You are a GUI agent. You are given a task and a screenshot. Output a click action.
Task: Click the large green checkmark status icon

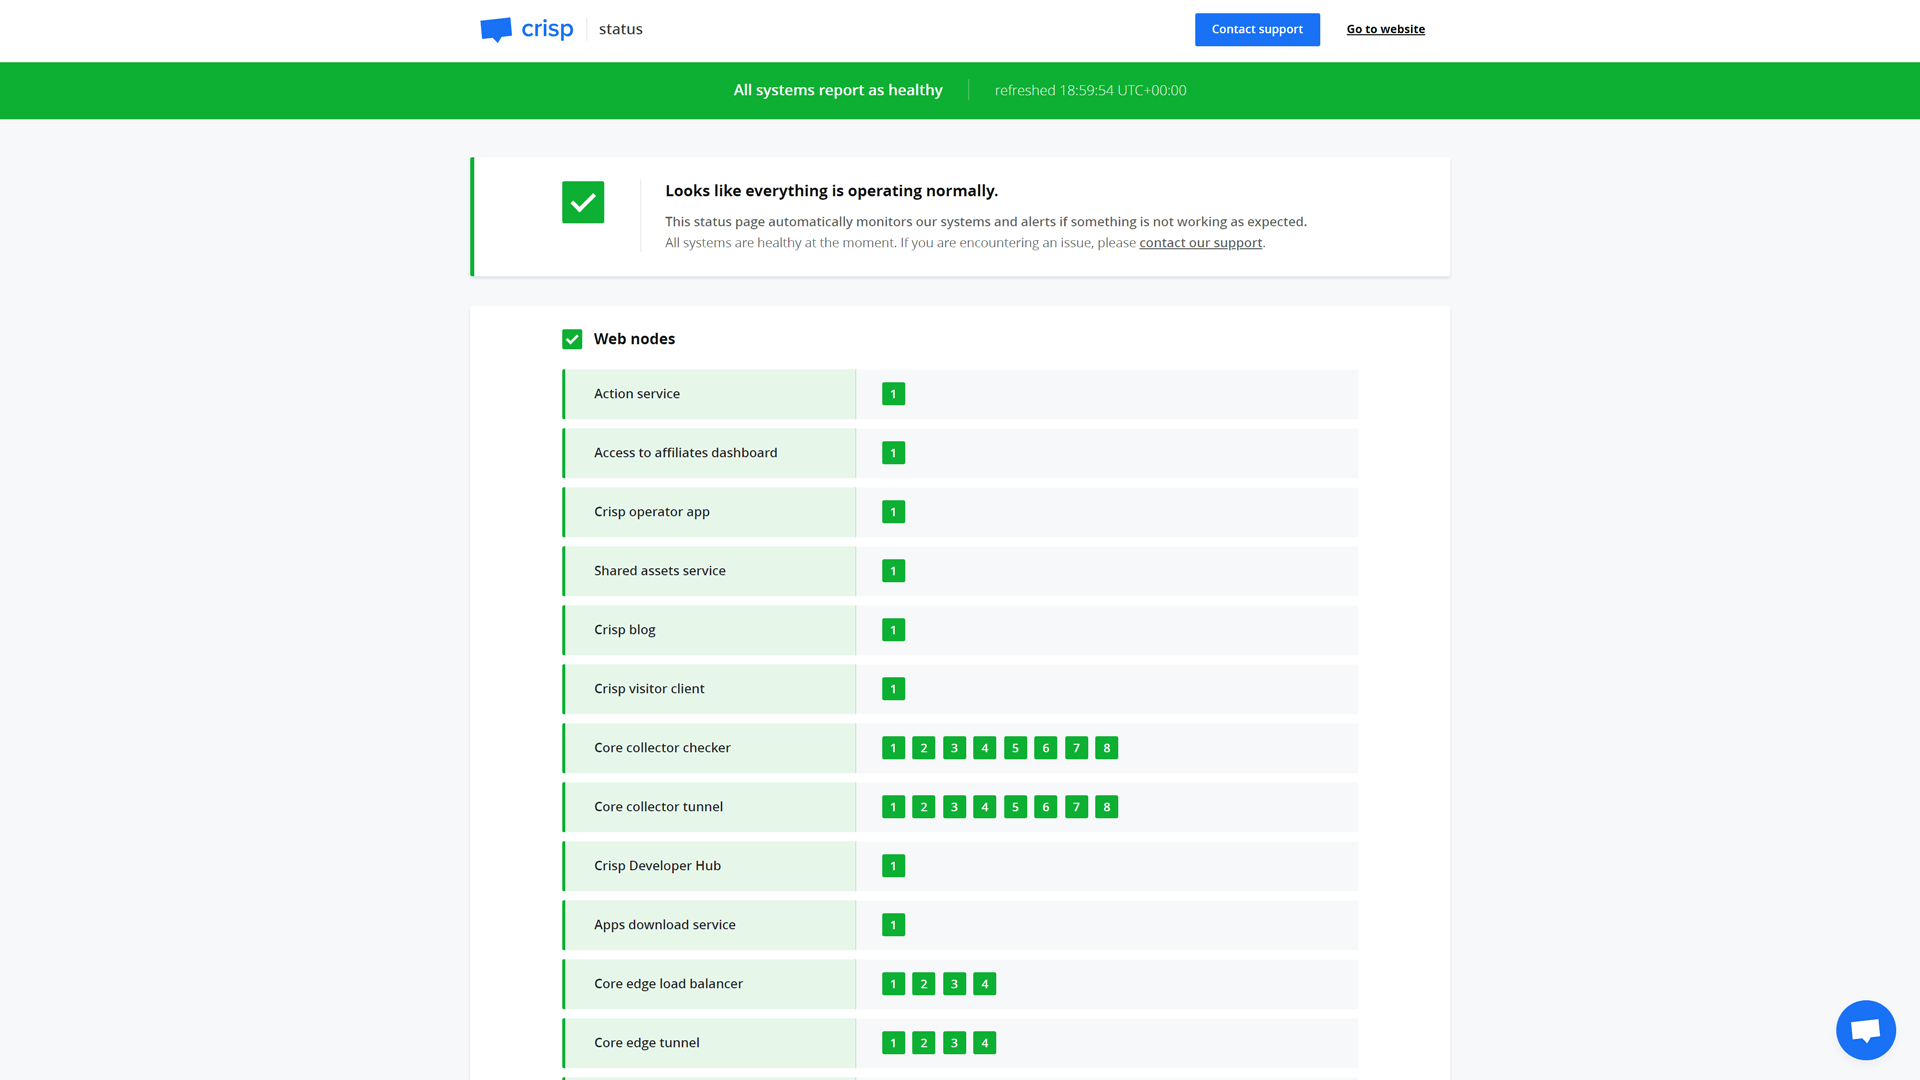click(x=583, y=202)
